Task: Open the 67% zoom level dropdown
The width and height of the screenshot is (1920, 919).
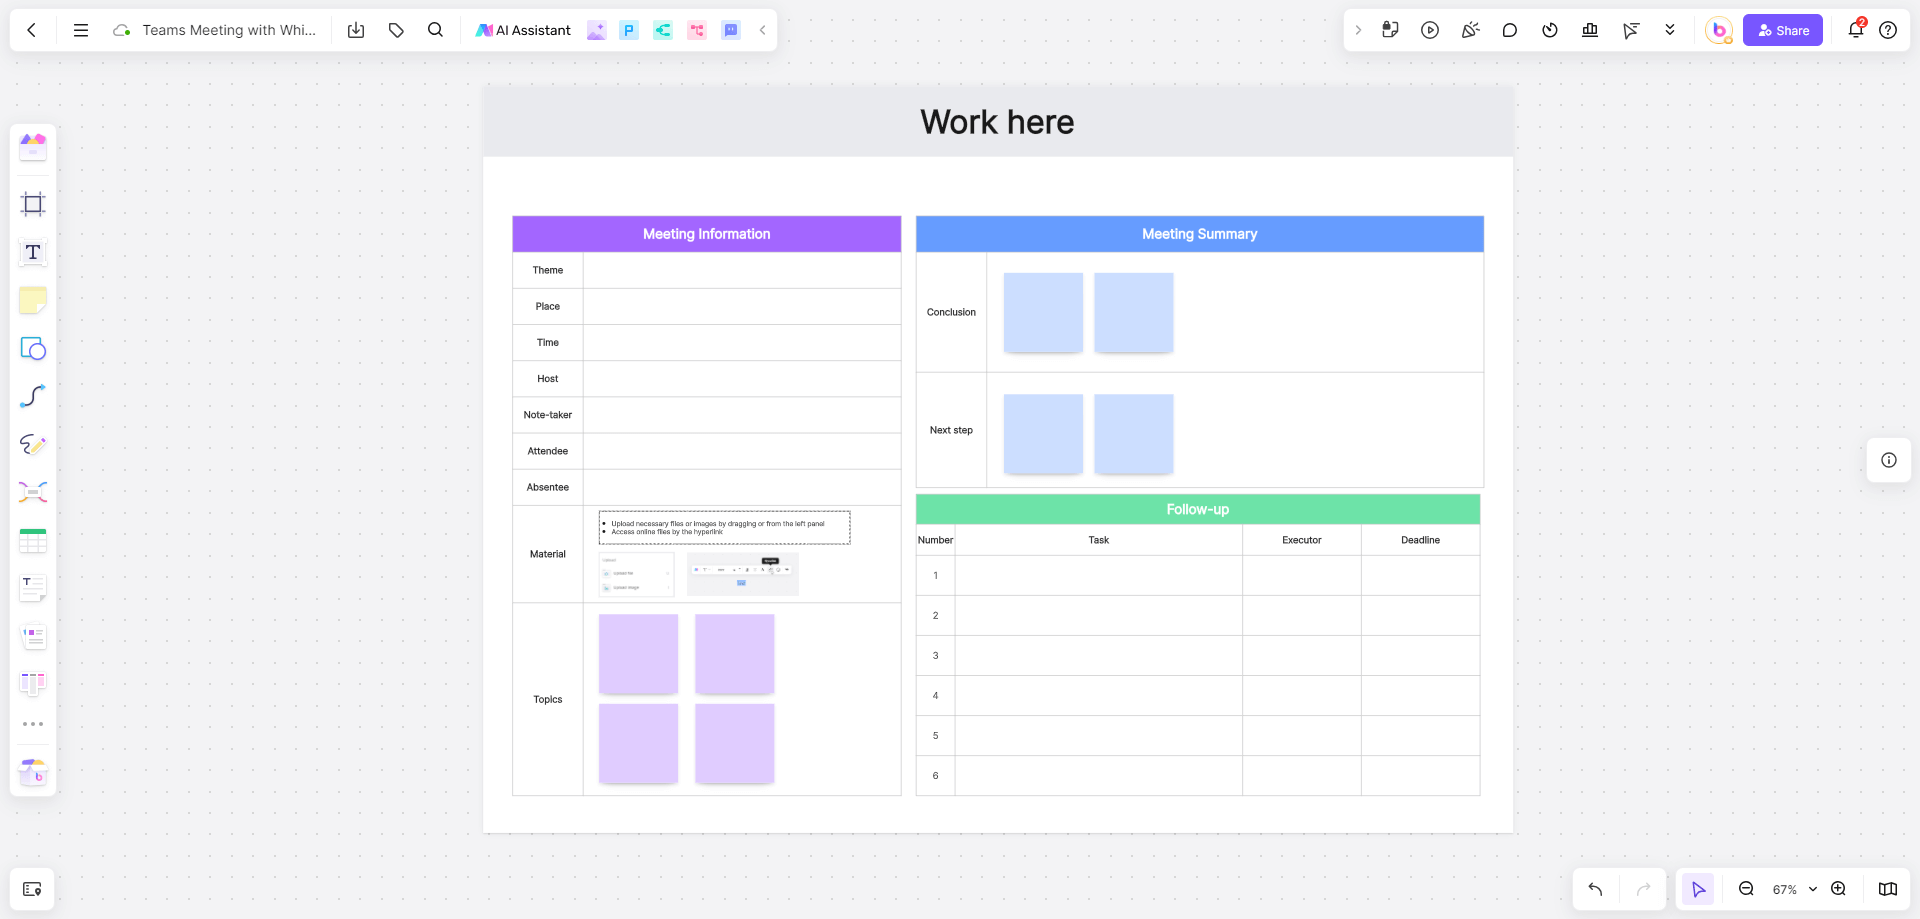Action: tap(1794, 889)
